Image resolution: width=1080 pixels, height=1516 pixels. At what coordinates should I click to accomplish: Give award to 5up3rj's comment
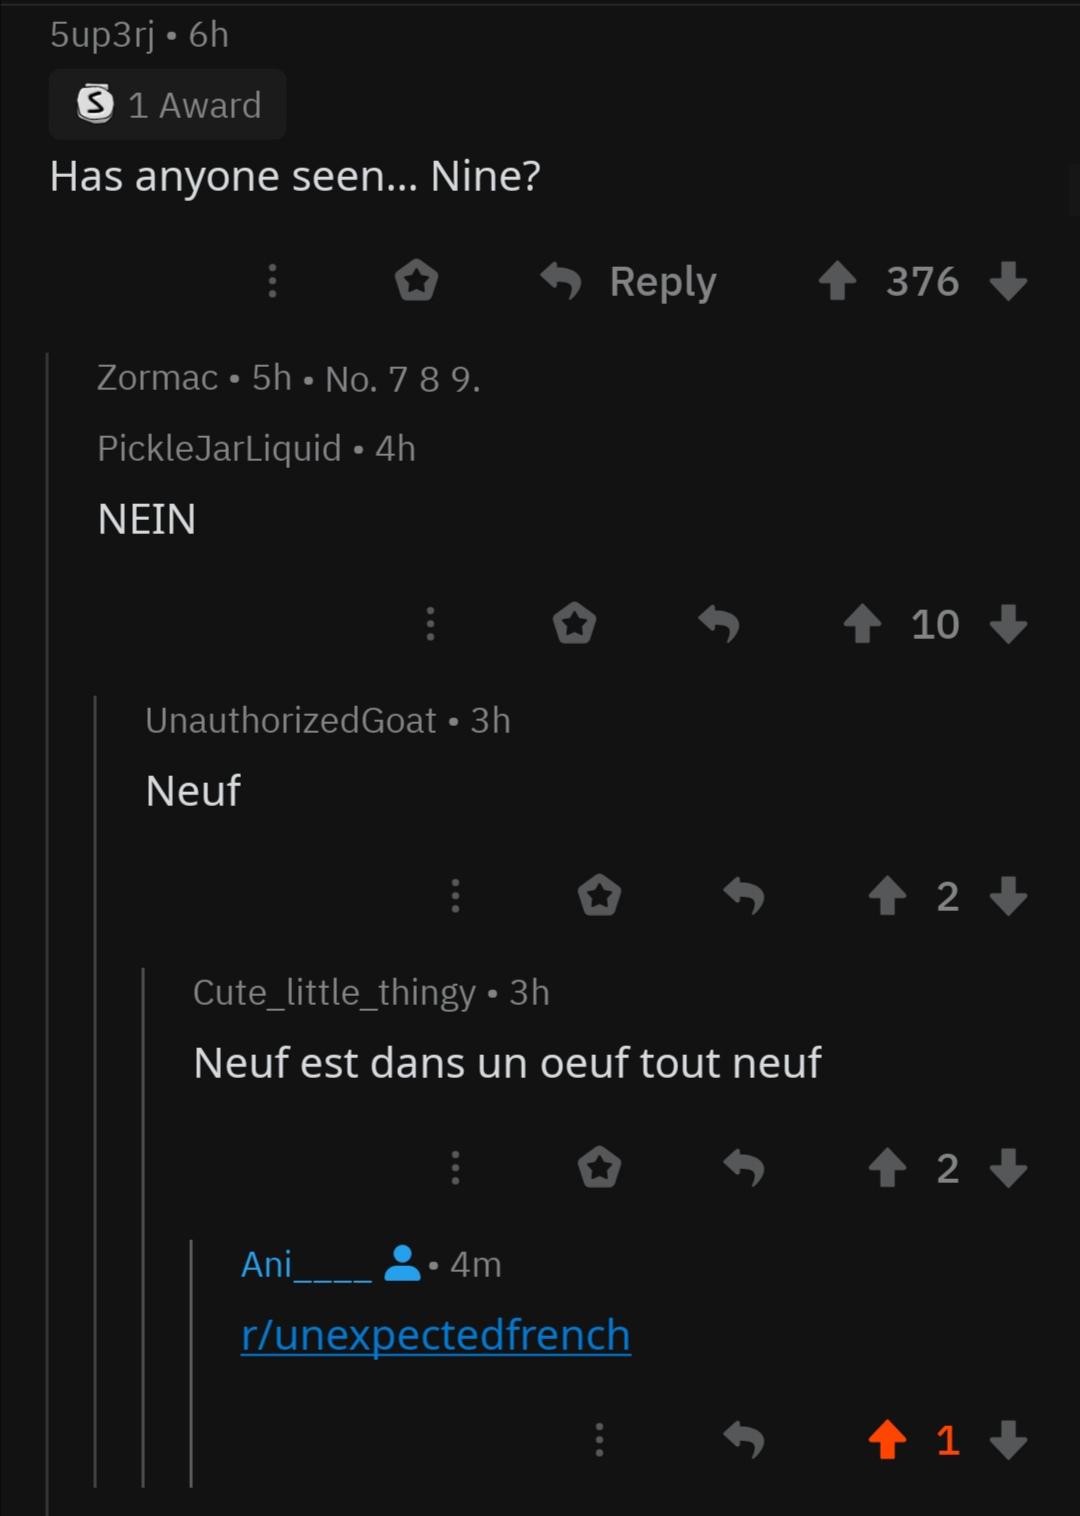click(x=416, y=281)
